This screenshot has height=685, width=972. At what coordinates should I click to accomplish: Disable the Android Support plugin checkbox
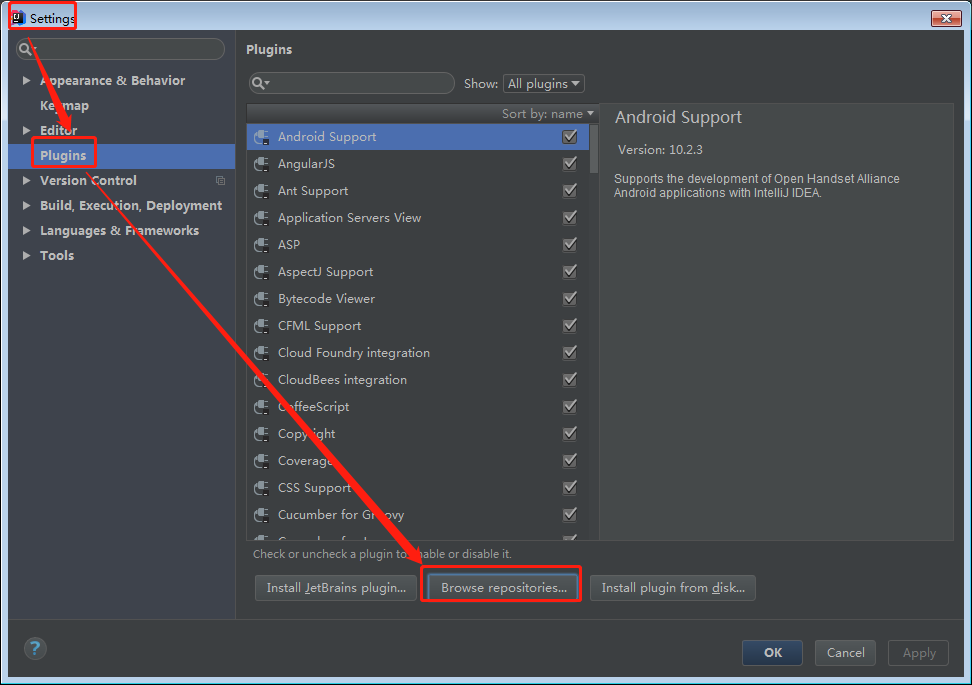(570, 137)
